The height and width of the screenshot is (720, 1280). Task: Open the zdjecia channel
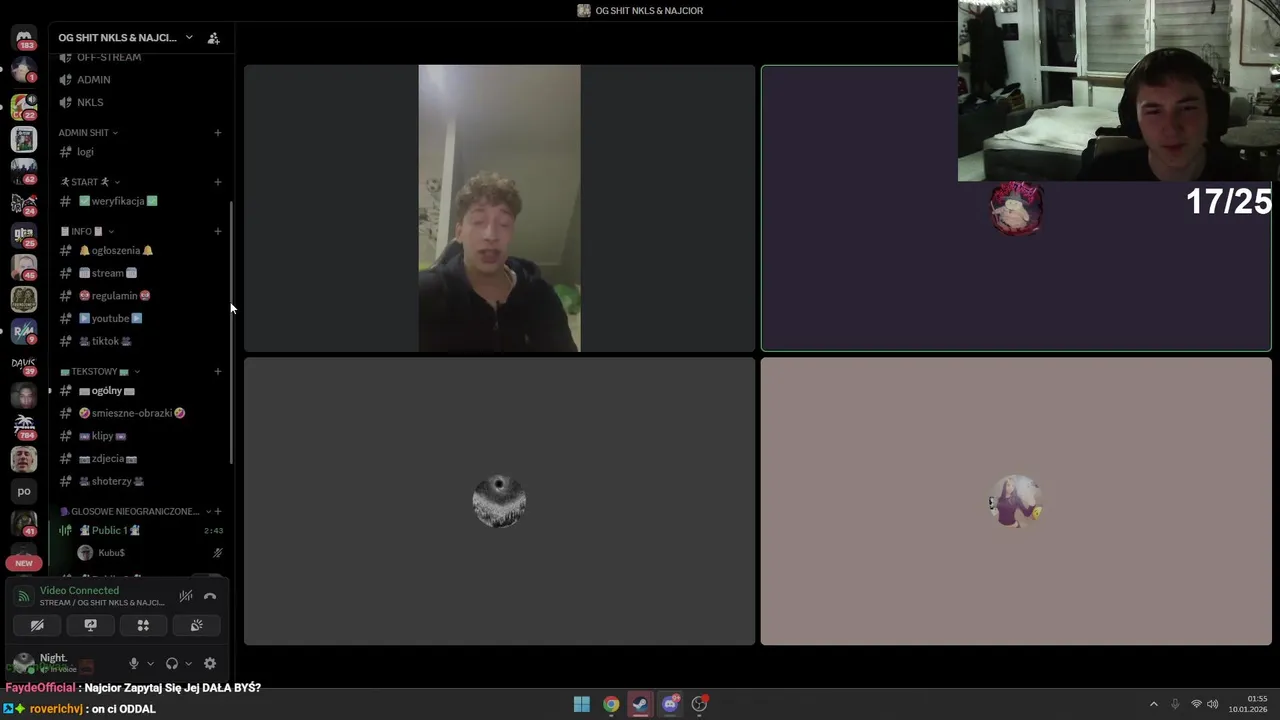click(140, 458)
